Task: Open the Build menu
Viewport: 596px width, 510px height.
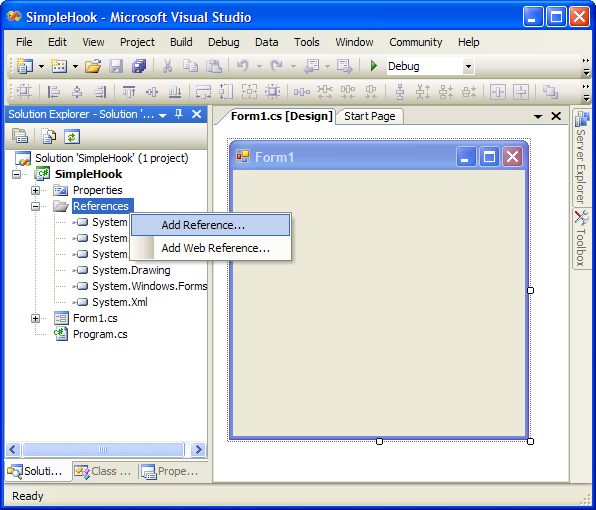Action: (181, 42)
